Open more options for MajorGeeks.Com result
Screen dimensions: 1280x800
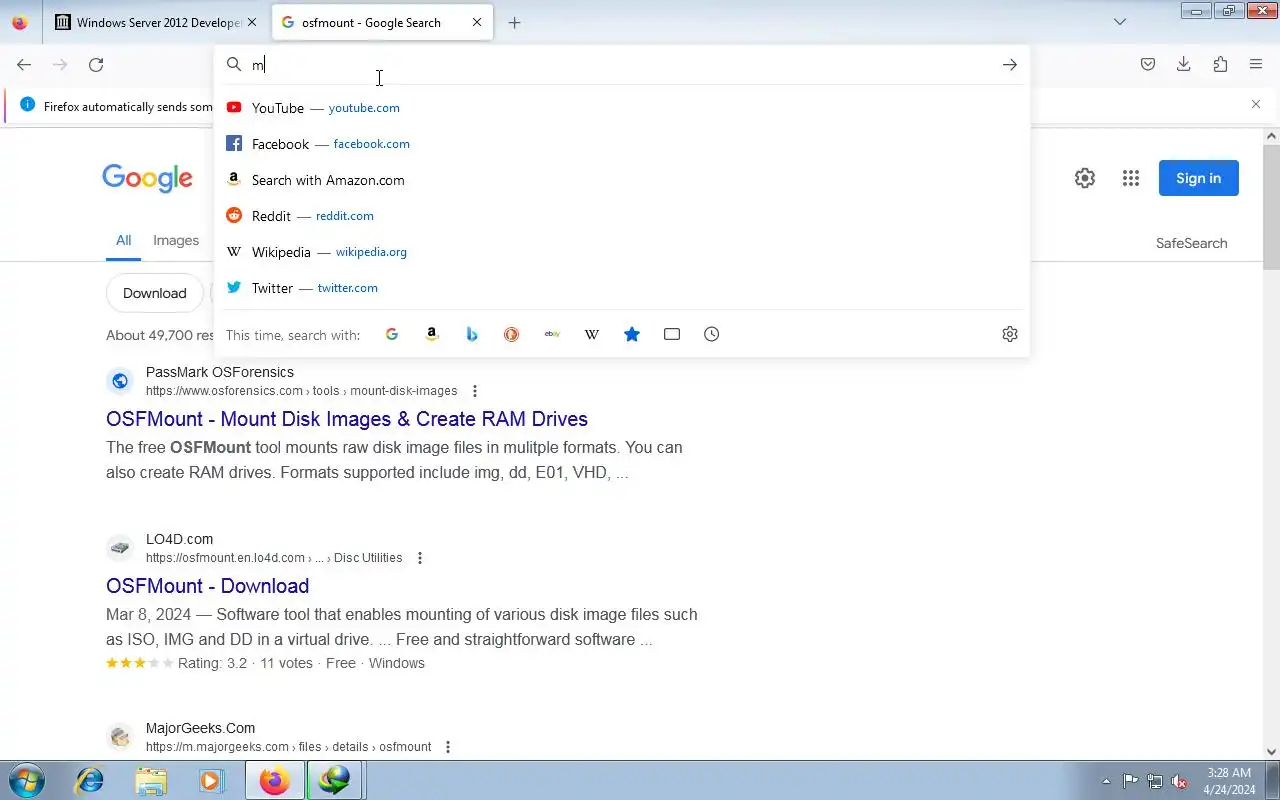point(448,747)
